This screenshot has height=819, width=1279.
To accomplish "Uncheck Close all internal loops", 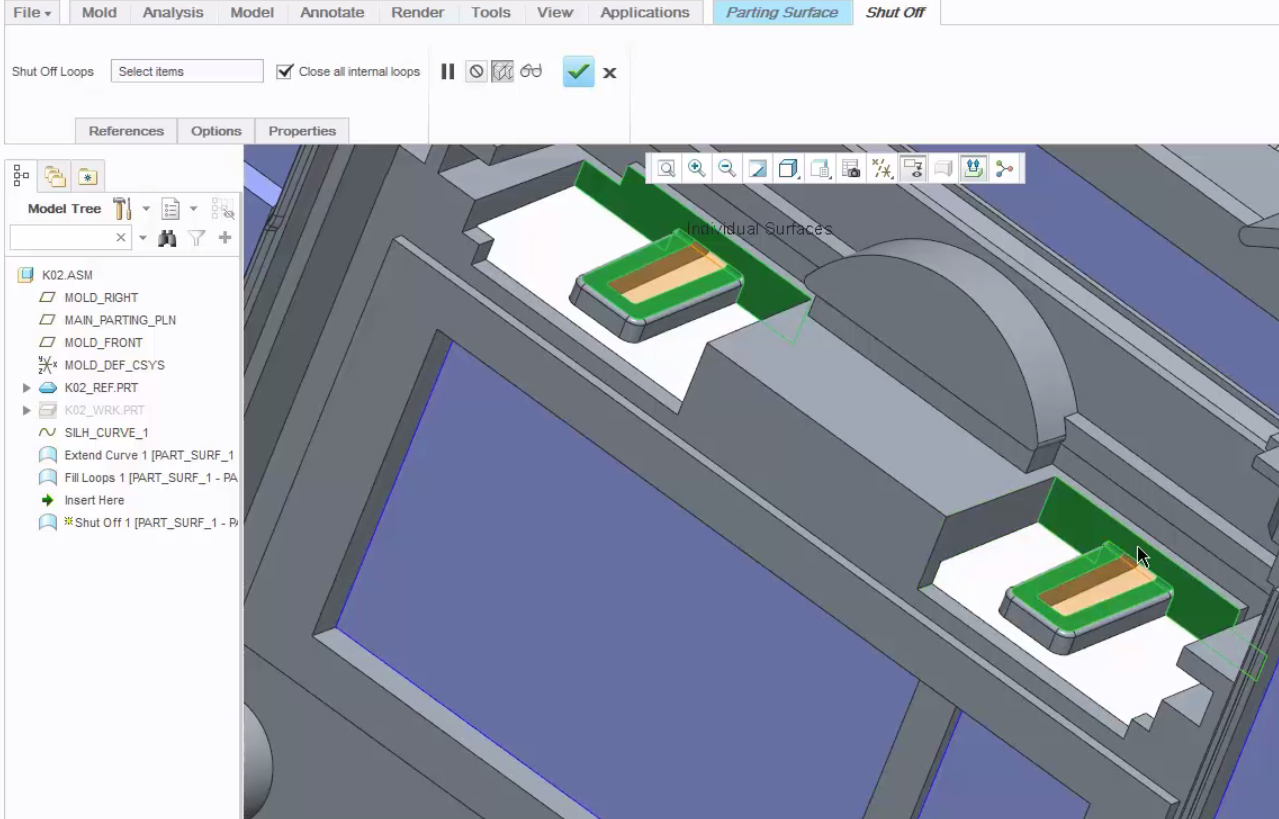I will 285,72.
